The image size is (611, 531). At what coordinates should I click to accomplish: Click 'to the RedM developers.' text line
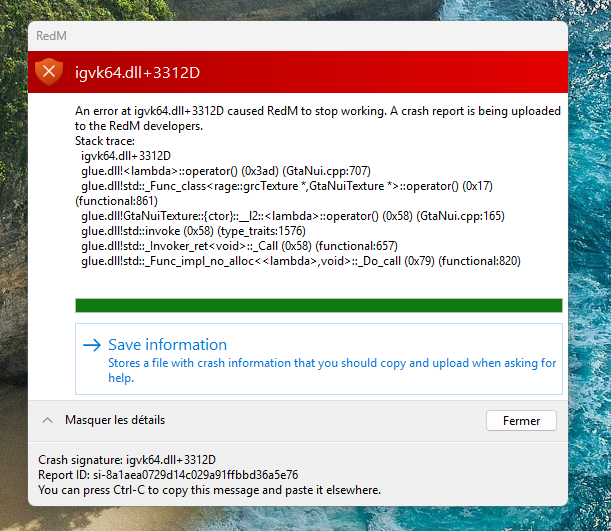tap(139, 126)
